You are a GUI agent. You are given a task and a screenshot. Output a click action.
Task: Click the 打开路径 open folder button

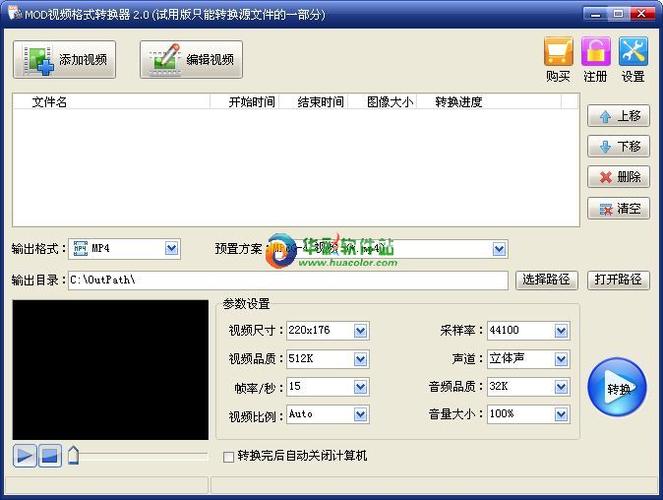[618, 280]
